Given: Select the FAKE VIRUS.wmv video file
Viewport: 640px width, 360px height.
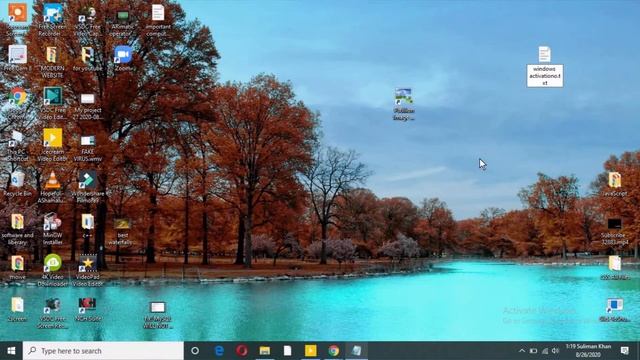Looking at the screenshot, I should point(87,147).
